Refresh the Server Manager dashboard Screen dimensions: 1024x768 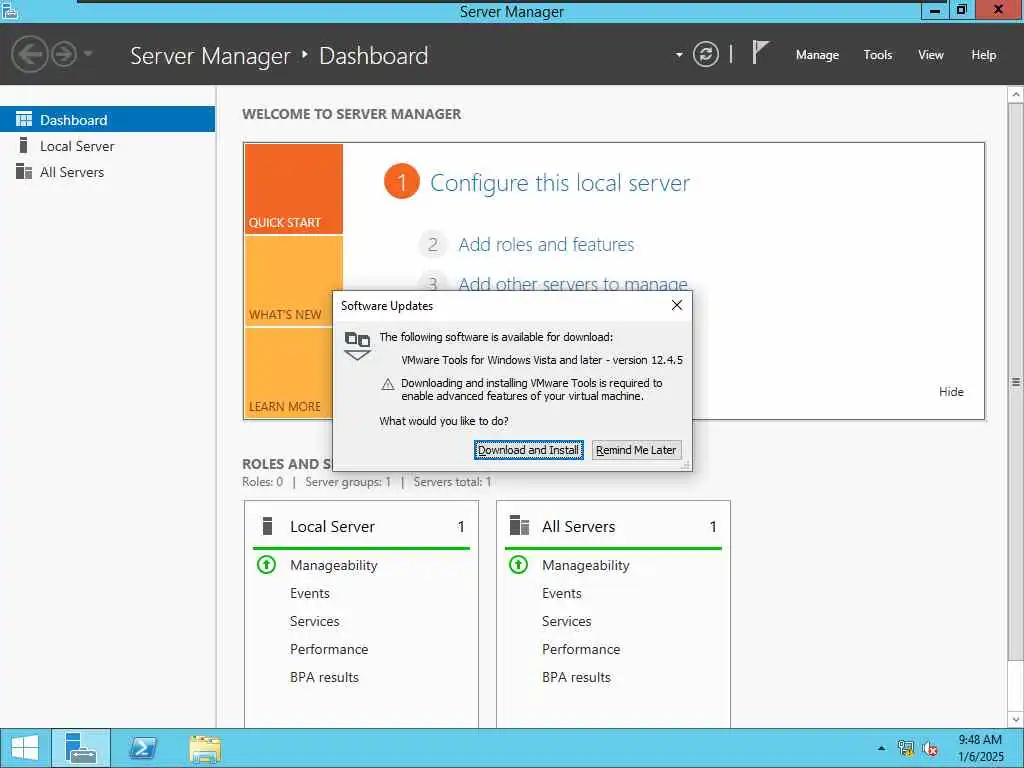[706, 54]
